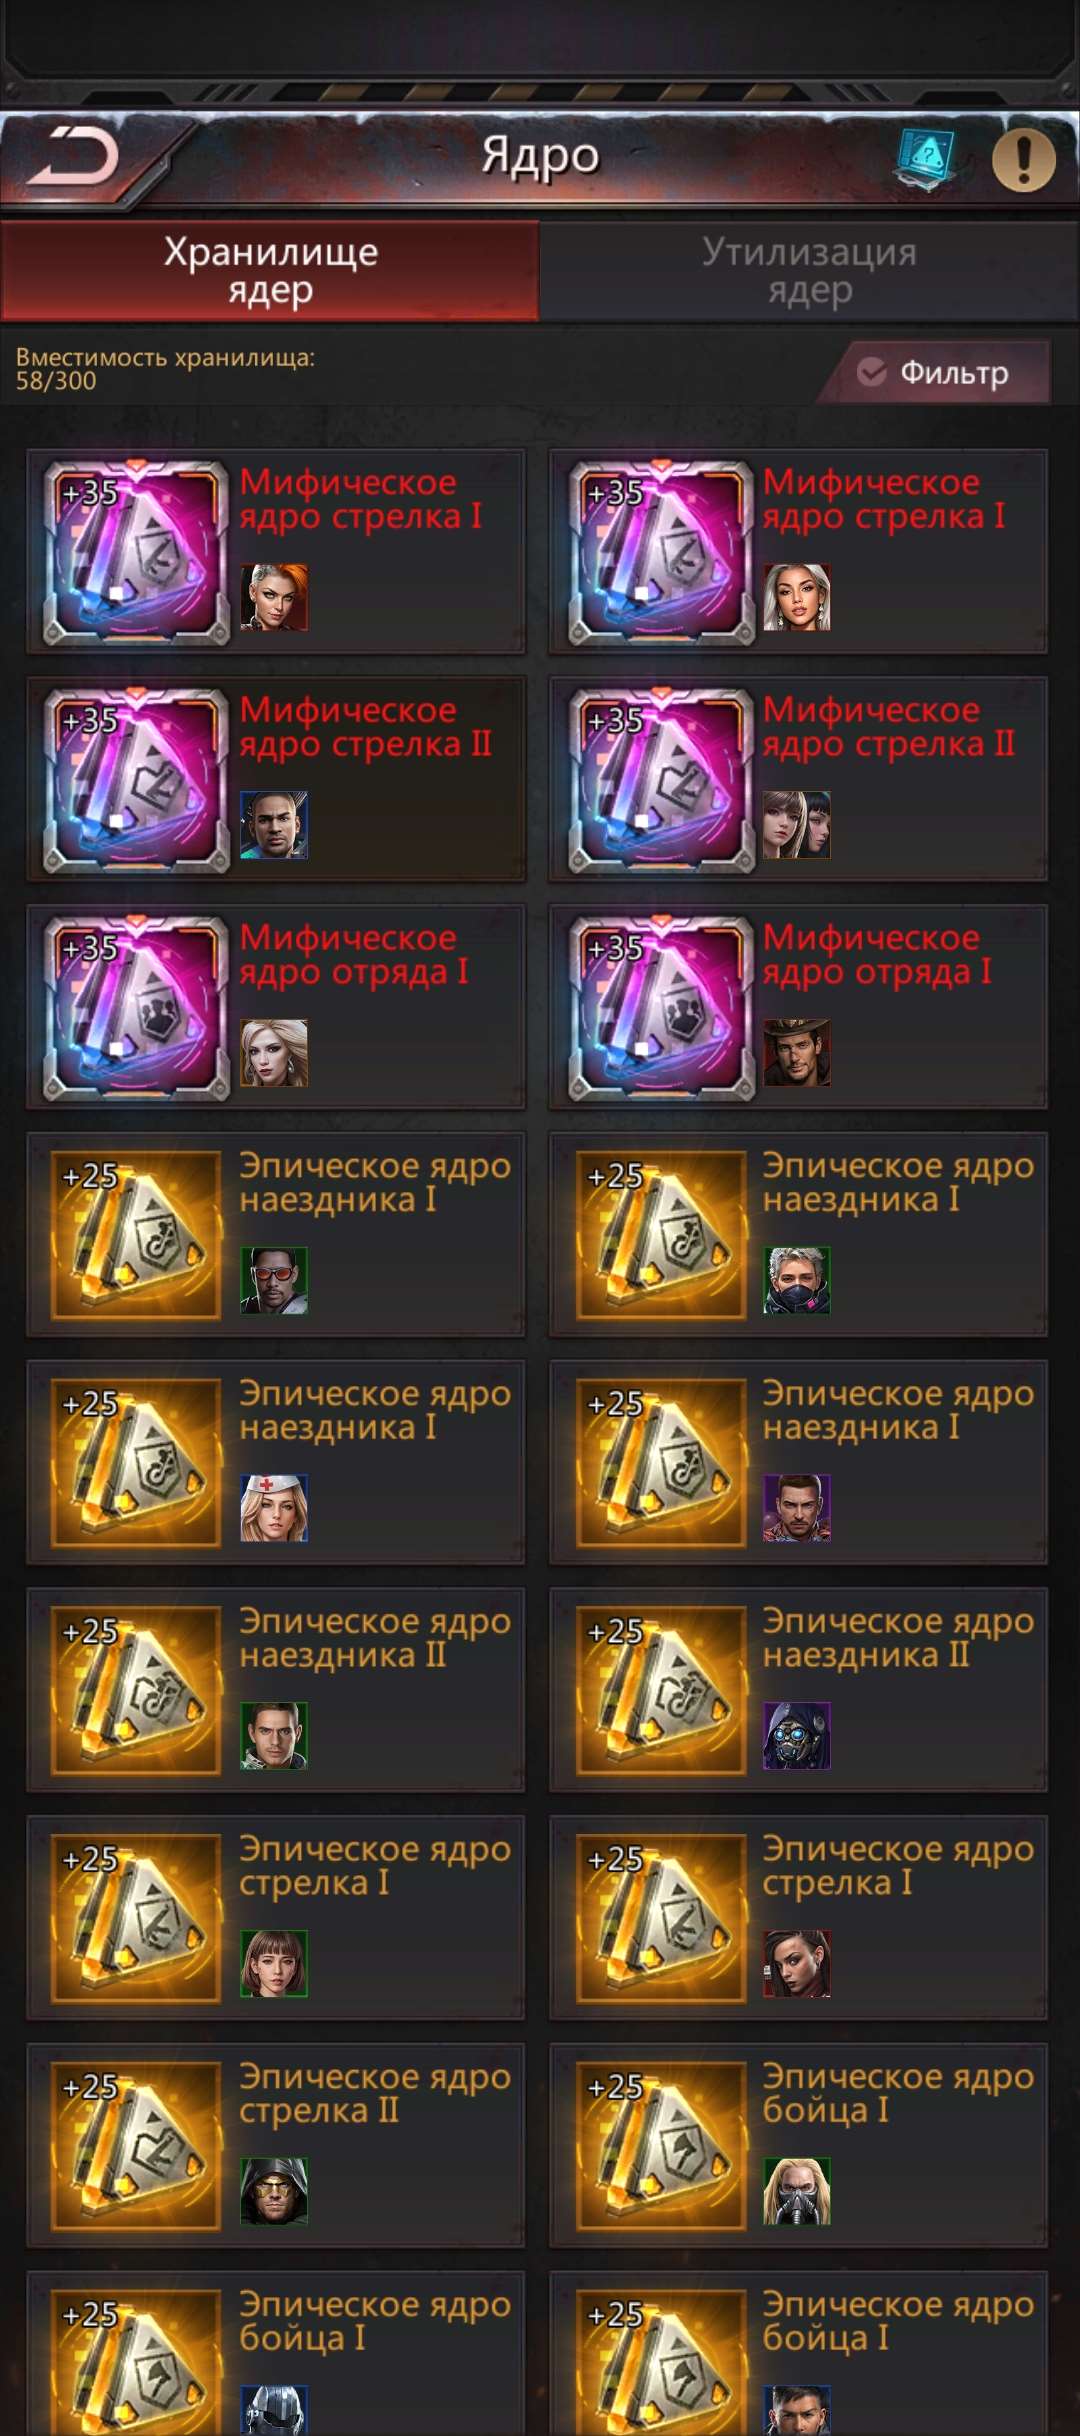Select Эпическое ядро бойца I with gas-mask hero
Screen dimensions: 1080x2436
click(x=798, y=2145)
